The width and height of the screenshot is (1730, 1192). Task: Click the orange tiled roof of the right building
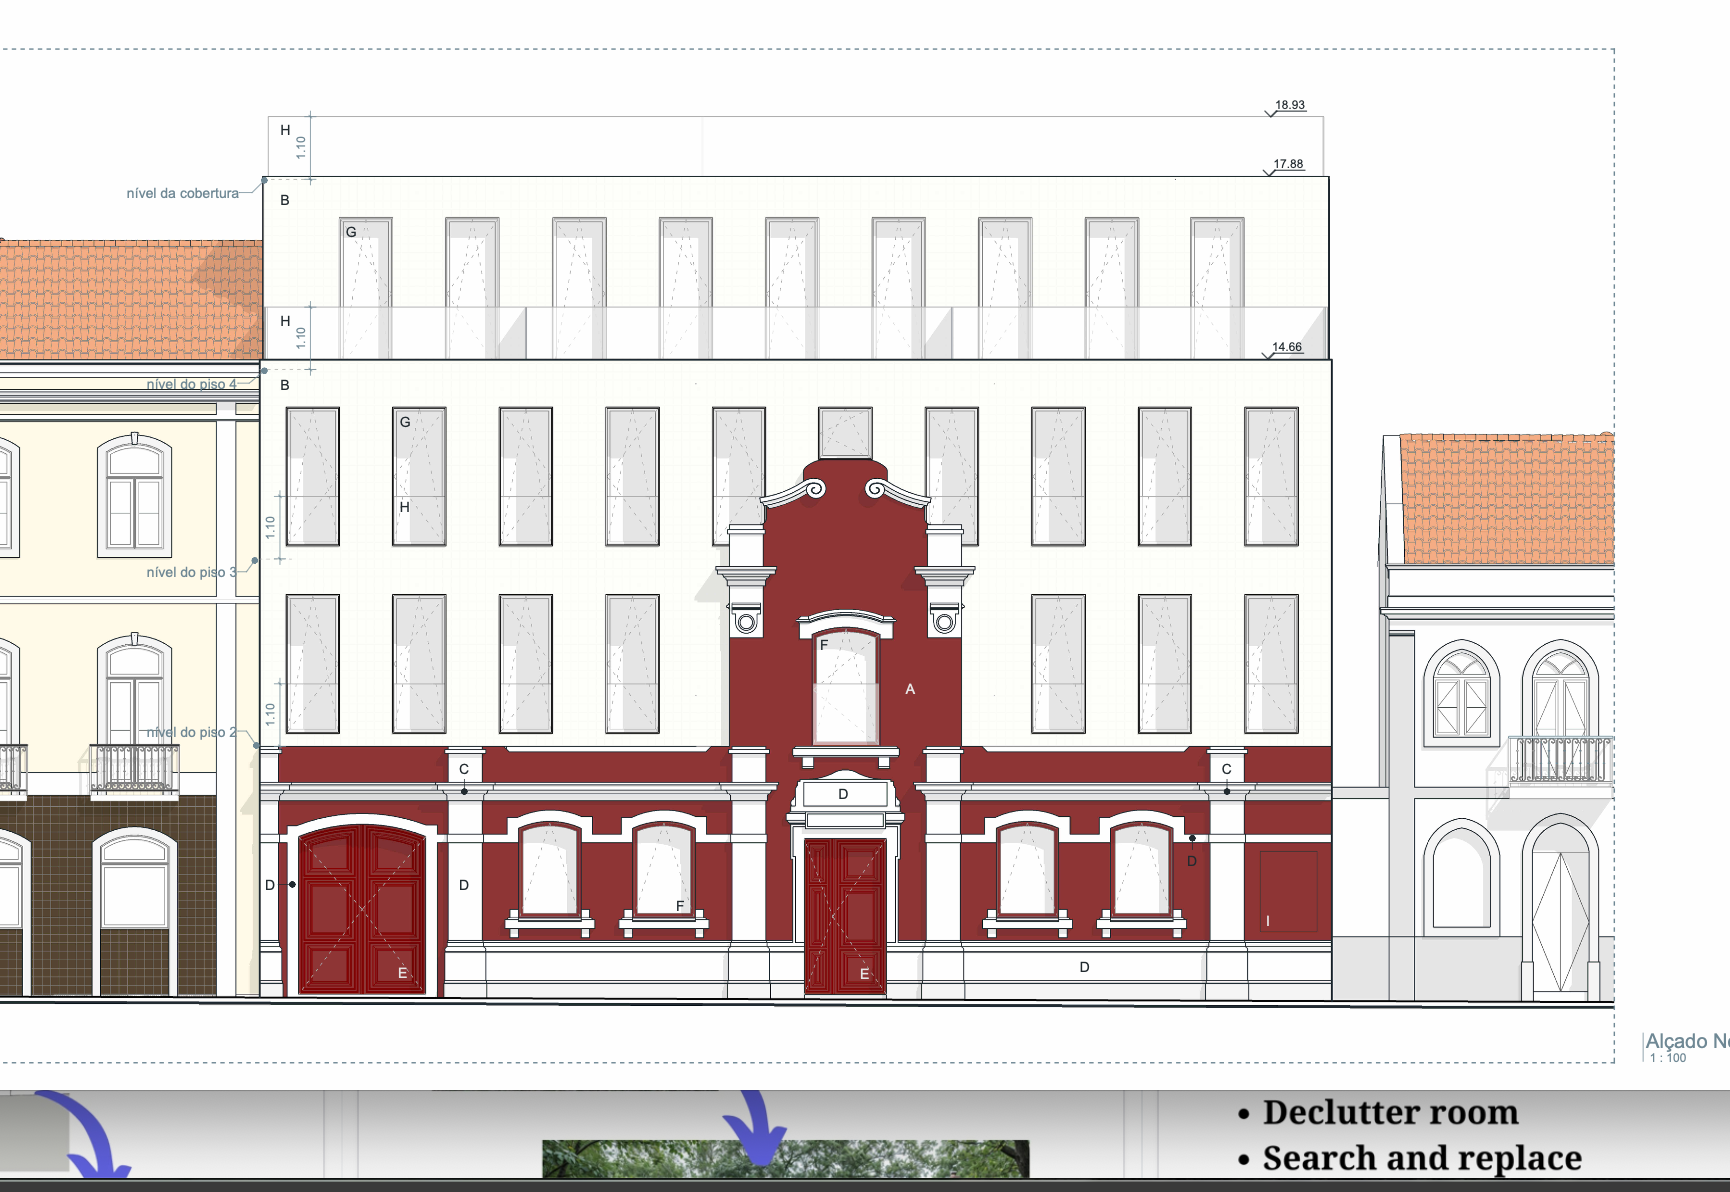coord(1505,498)
